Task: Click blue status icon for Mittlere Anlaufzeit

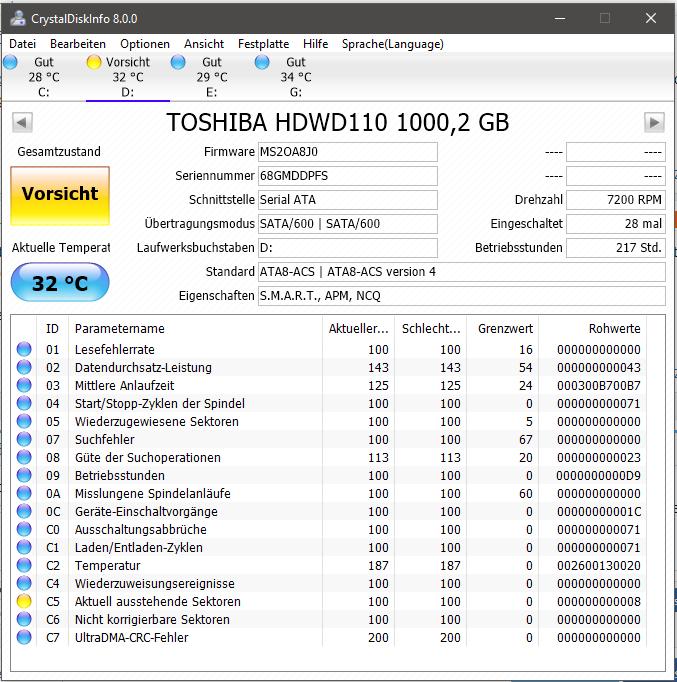Action: (x=24, y=385)
